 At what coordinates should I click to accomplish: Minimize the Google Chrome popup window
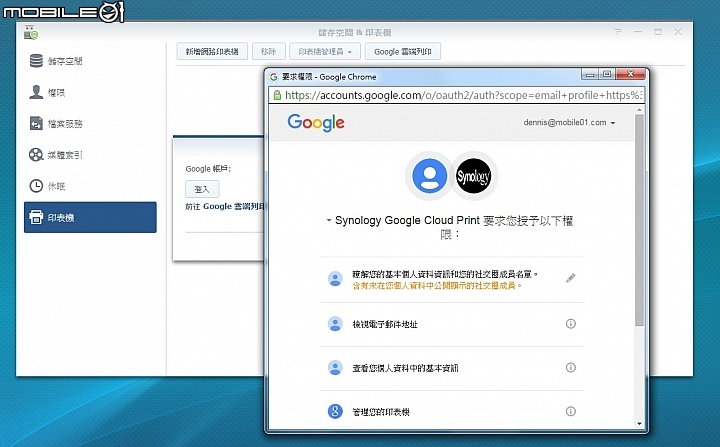[x=590, y=74]
